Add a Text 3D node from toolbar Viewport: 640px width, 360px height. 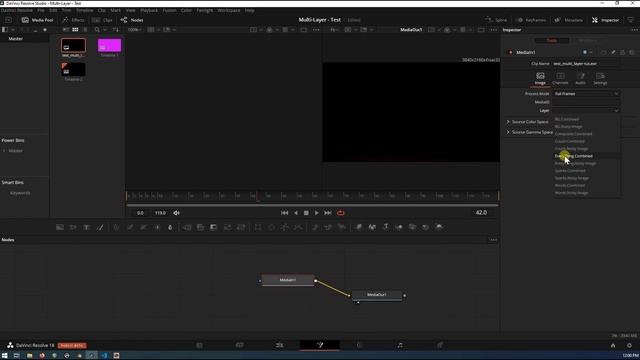click(x=385, y=227)
